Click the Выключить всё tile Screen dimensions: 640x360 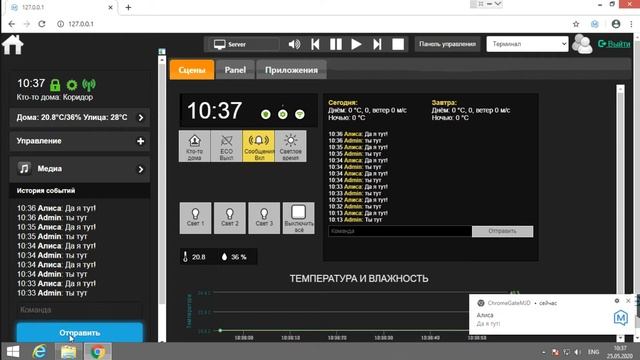click(299, 218)
